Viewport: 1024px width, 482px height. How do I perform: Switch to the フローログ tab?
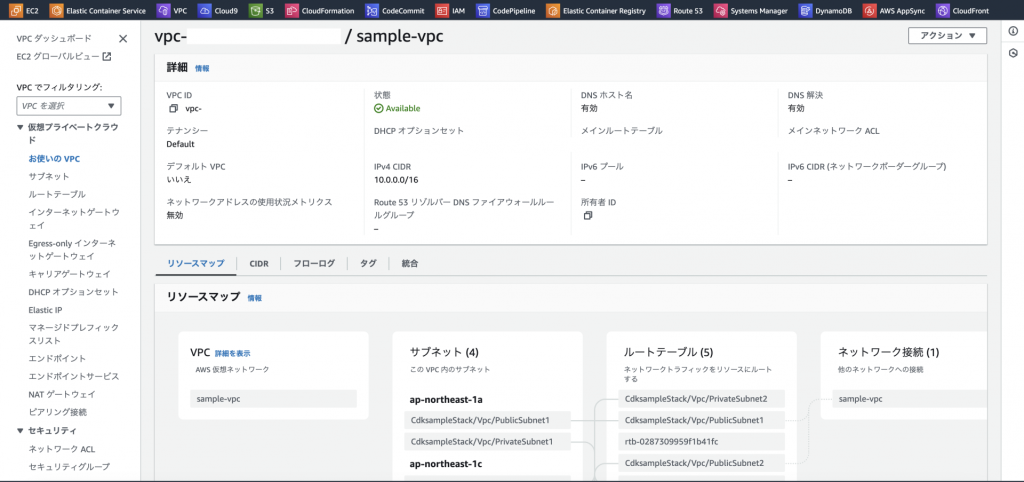[314, 263]
